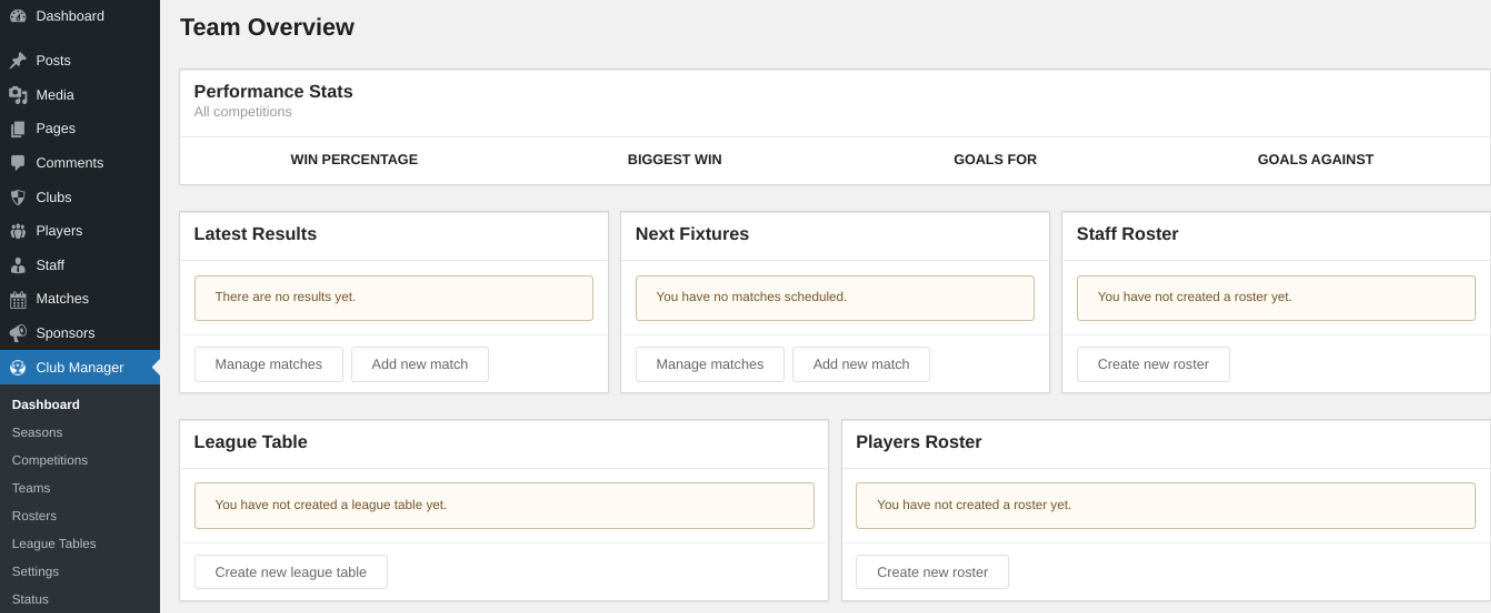Click Create new league table

tap(291, 571)
